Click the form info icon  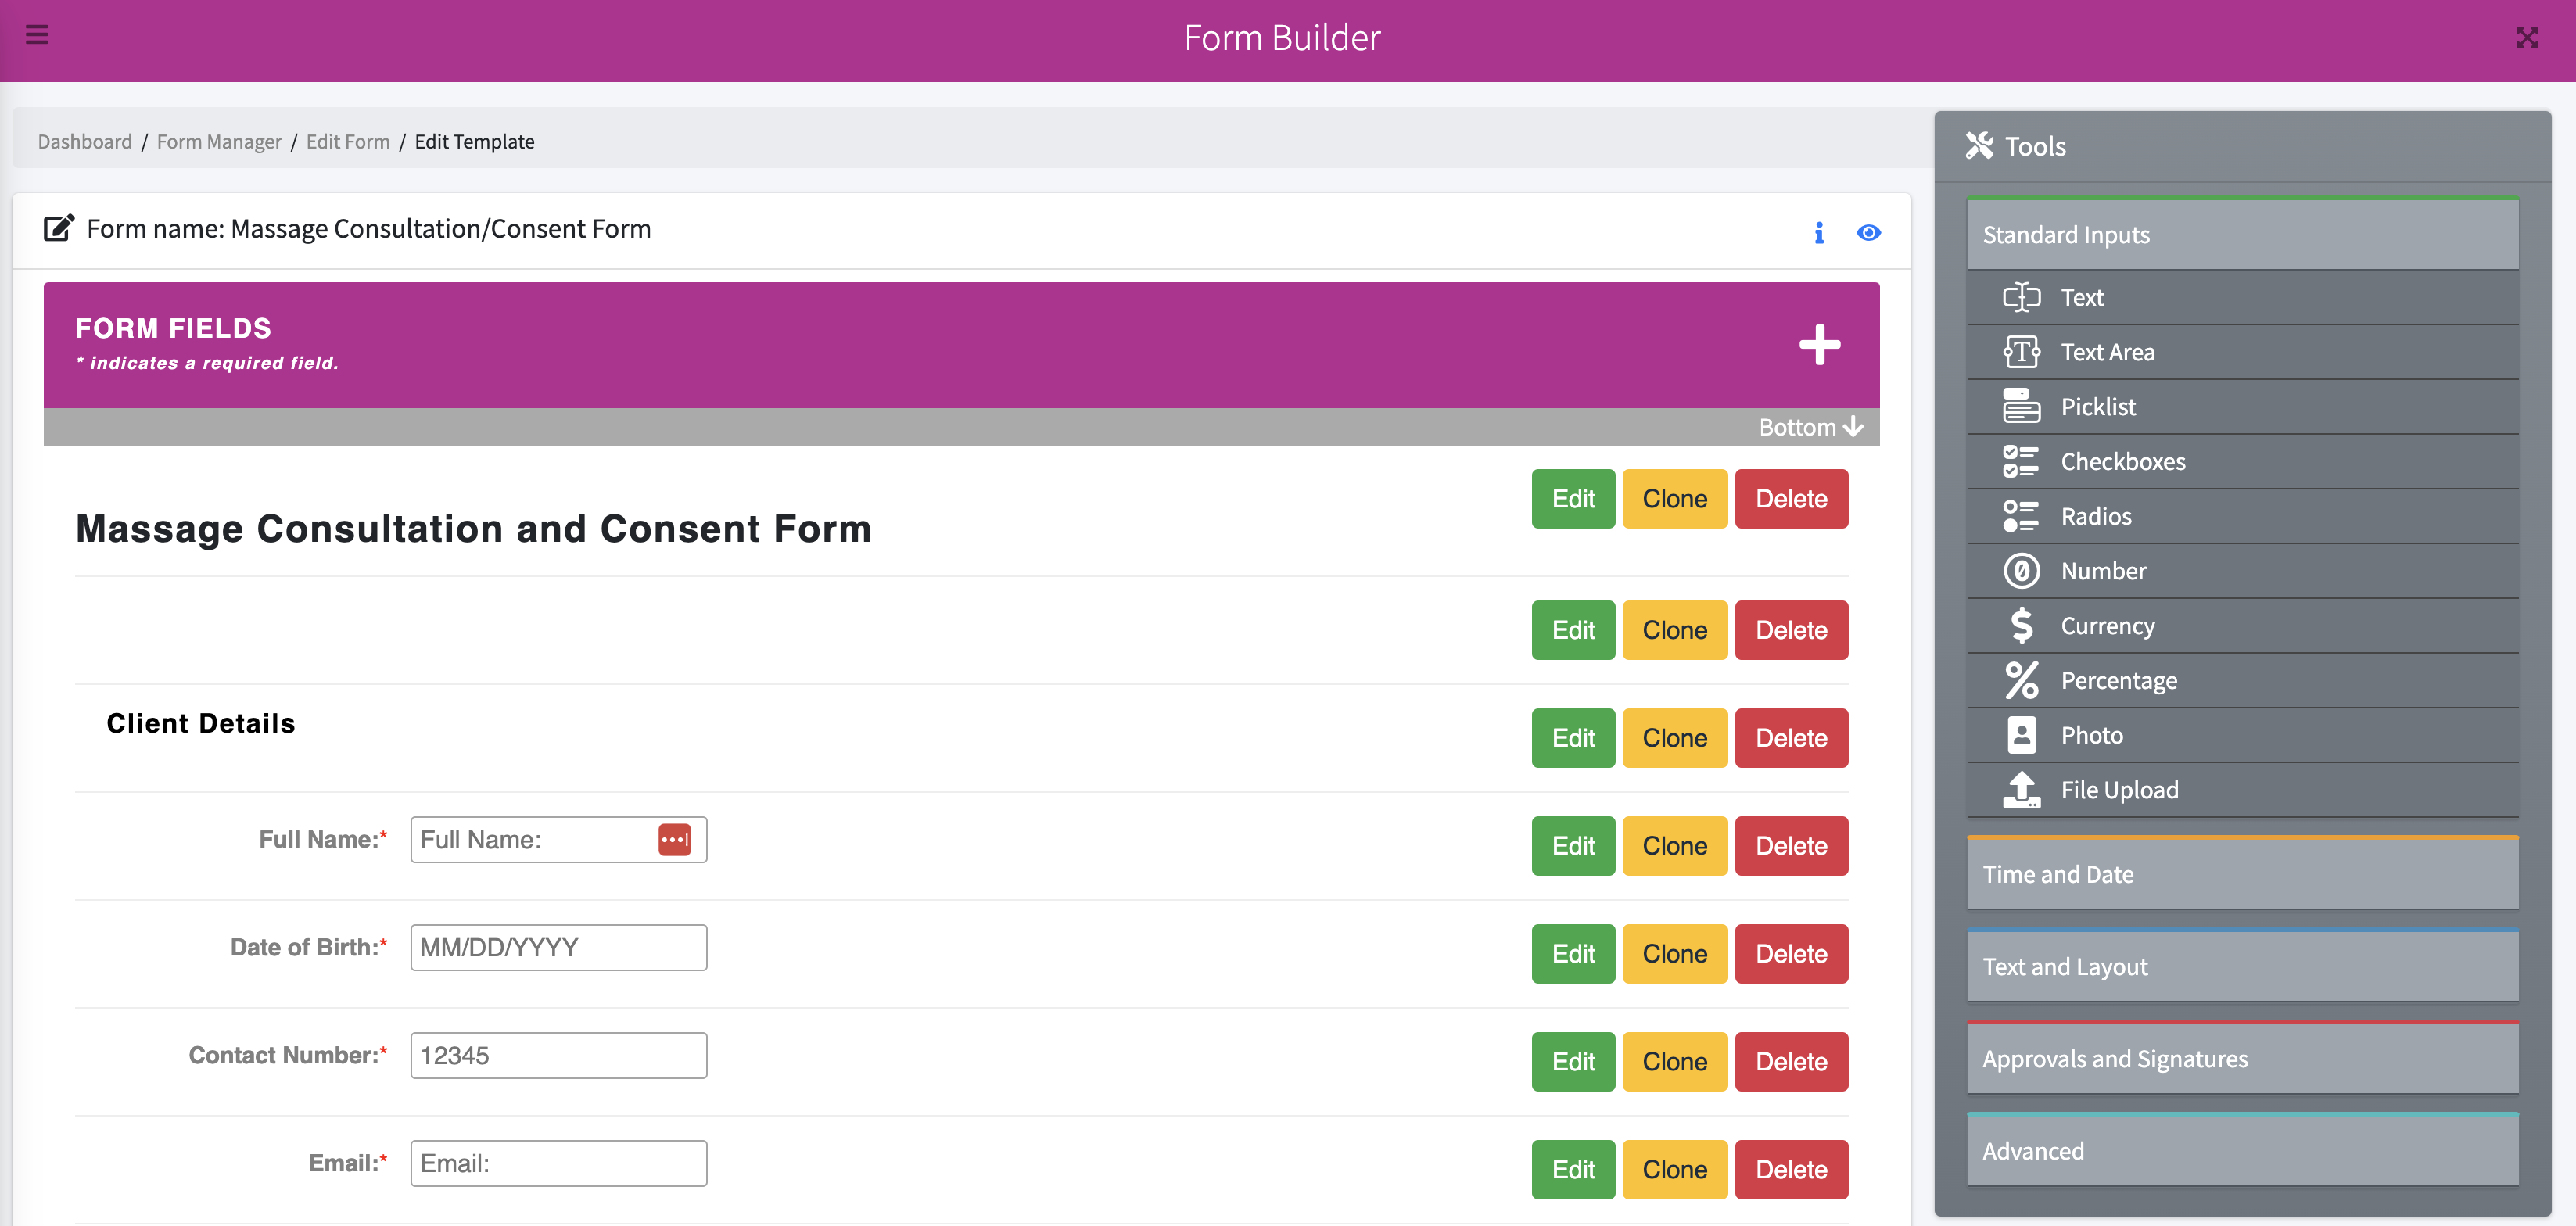tap(1819, 232)
